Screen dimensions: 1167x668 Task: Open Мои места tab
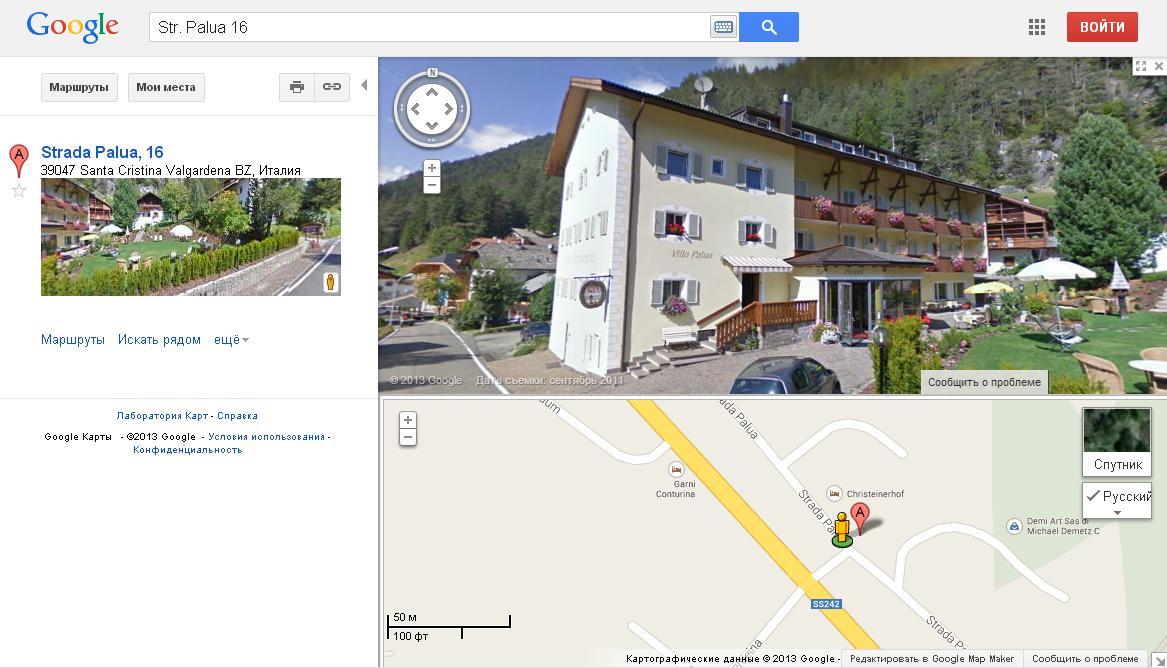[x=166, y=87]
